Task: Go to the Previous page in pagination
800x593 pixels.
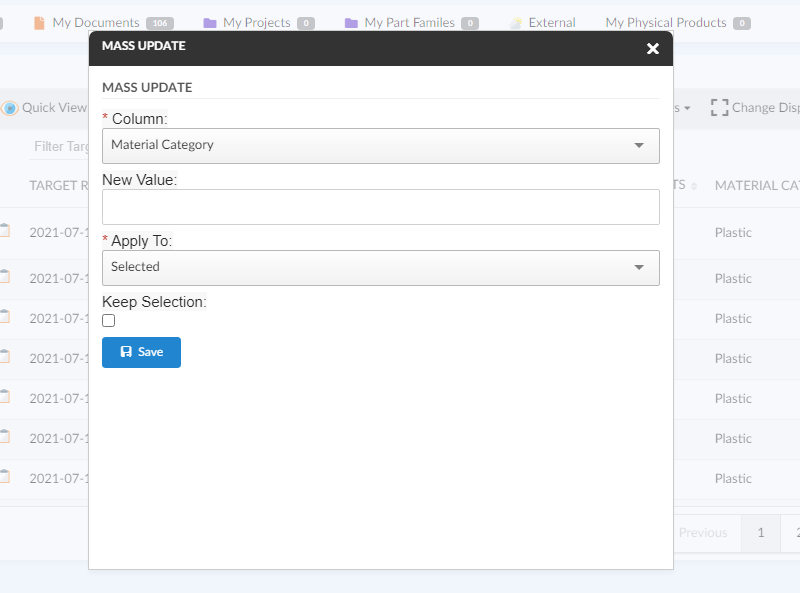Action: pyautogui.click(x=703, y=533)
